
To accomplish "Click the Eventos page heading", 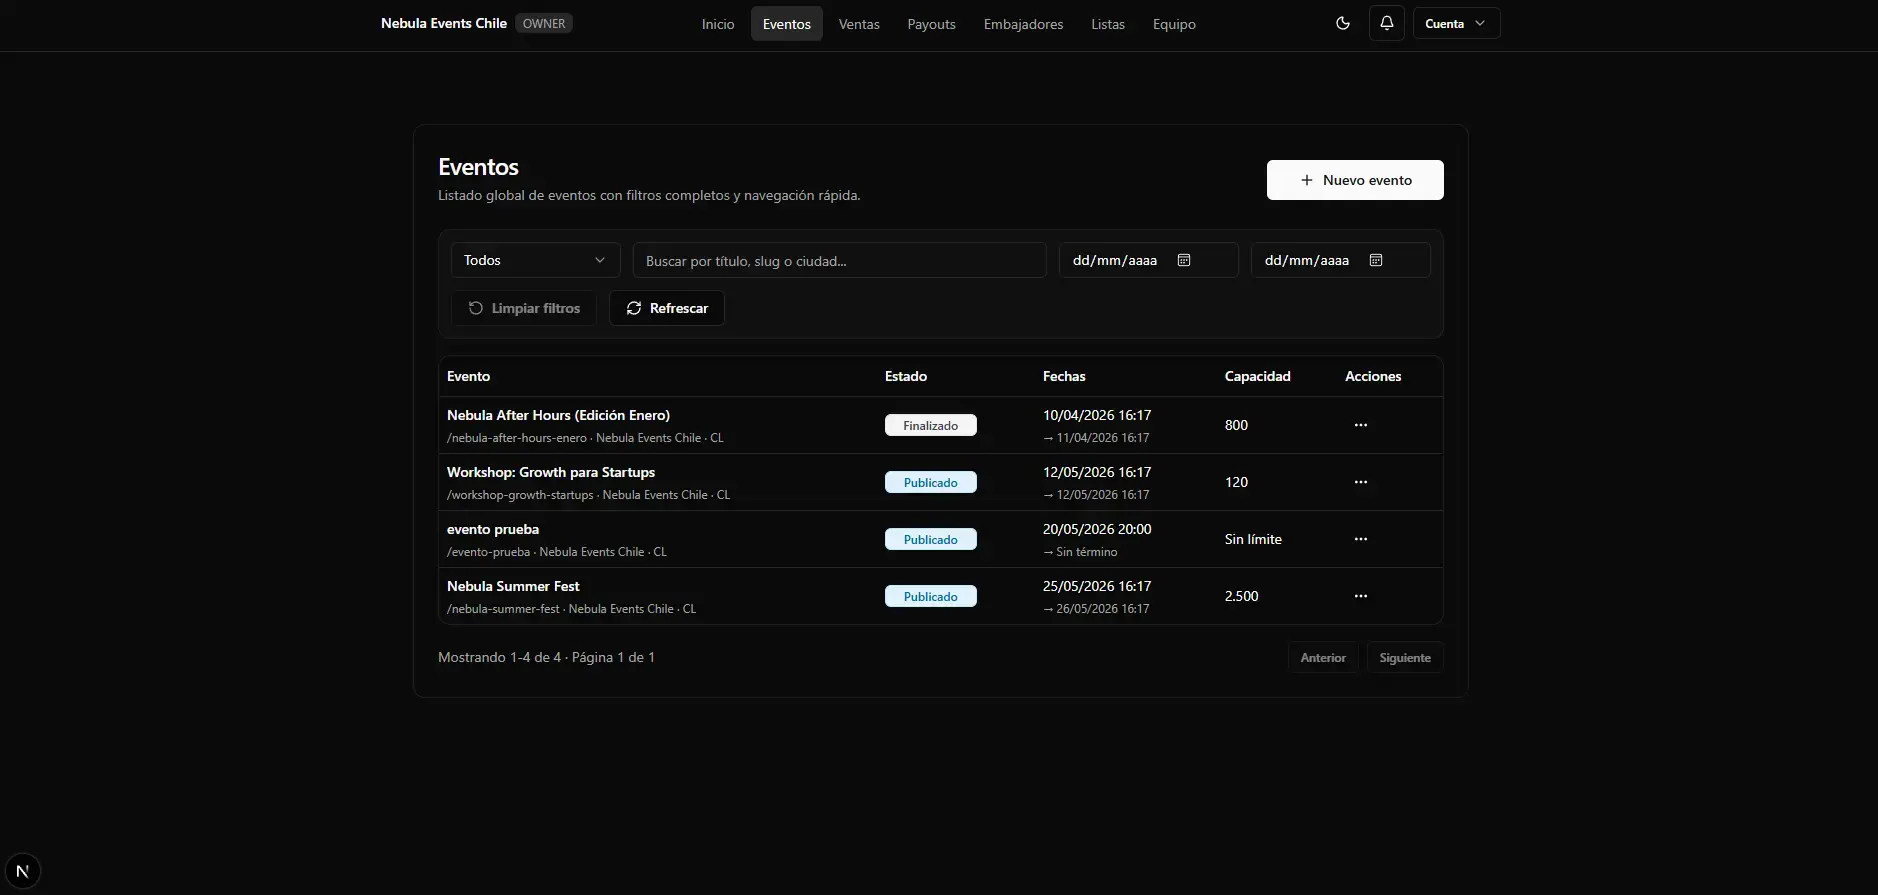I will tap(478, 167).
